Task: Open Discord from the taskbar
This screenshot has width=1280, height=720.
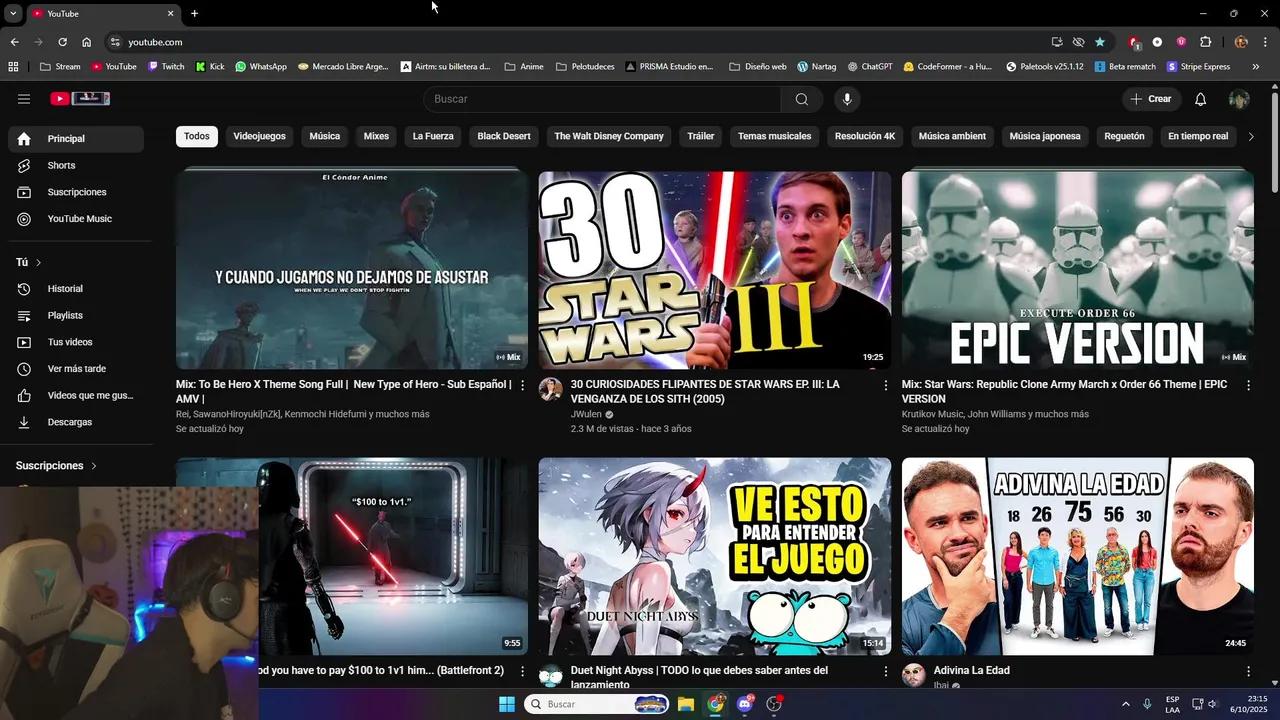Action: pyautogui.click(x=744, y=704)
